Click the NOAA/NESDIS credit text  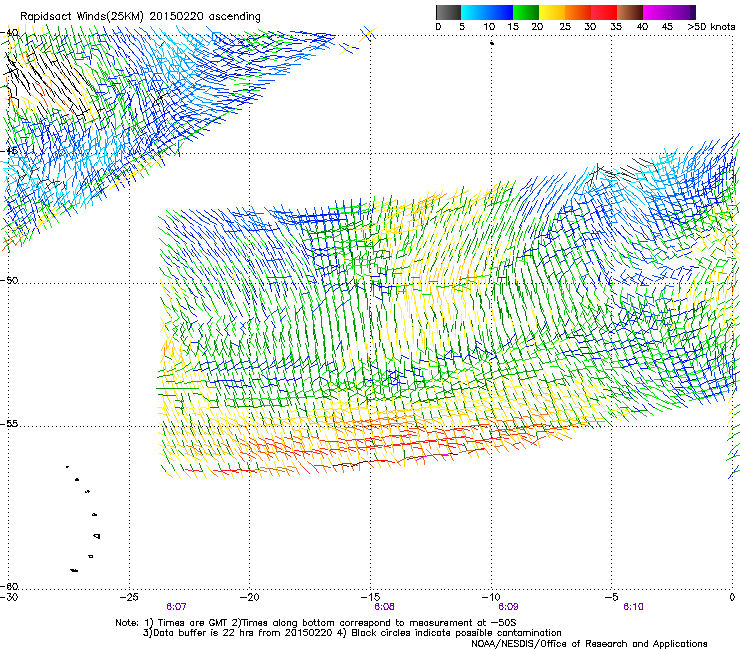[x=589, y=644]
